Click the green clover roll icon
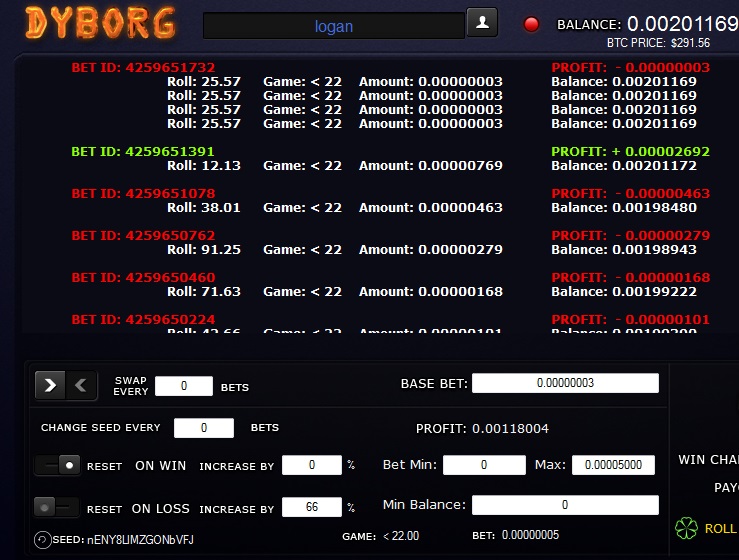The image size is (739, 560). (x=686, y=528)
